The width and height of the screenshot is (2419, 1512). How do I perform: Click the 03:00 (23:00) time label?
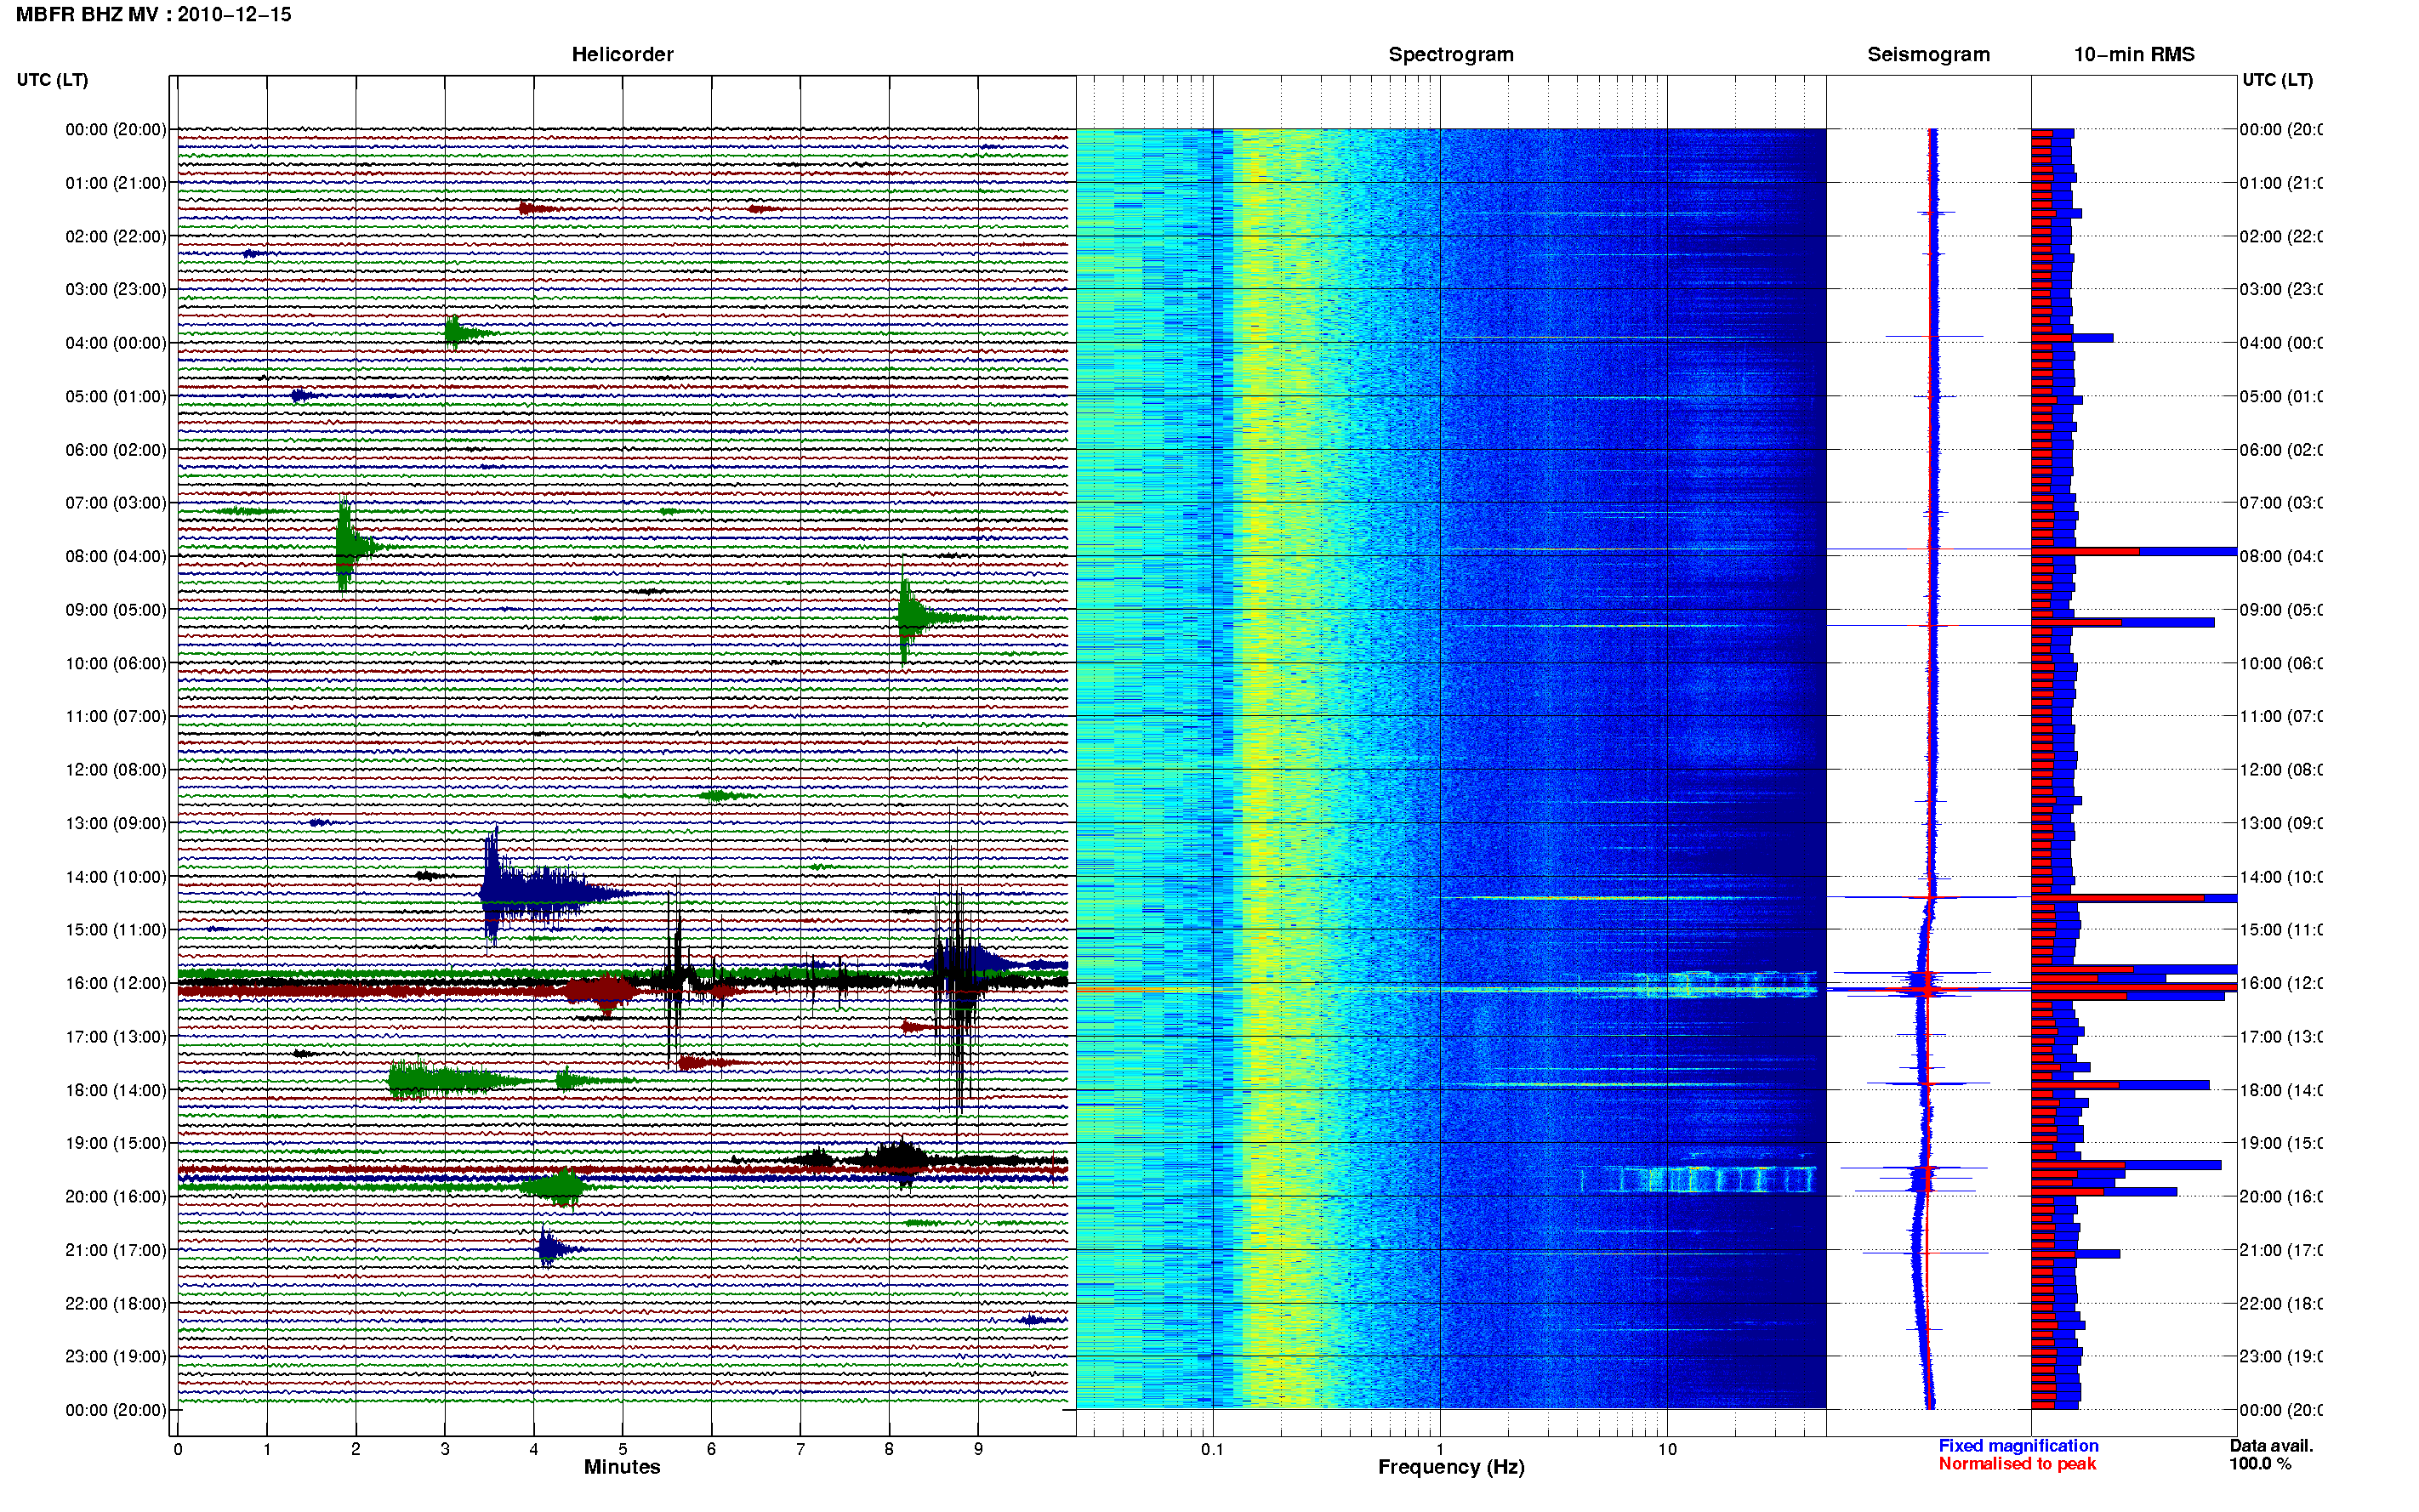[116, 289]
